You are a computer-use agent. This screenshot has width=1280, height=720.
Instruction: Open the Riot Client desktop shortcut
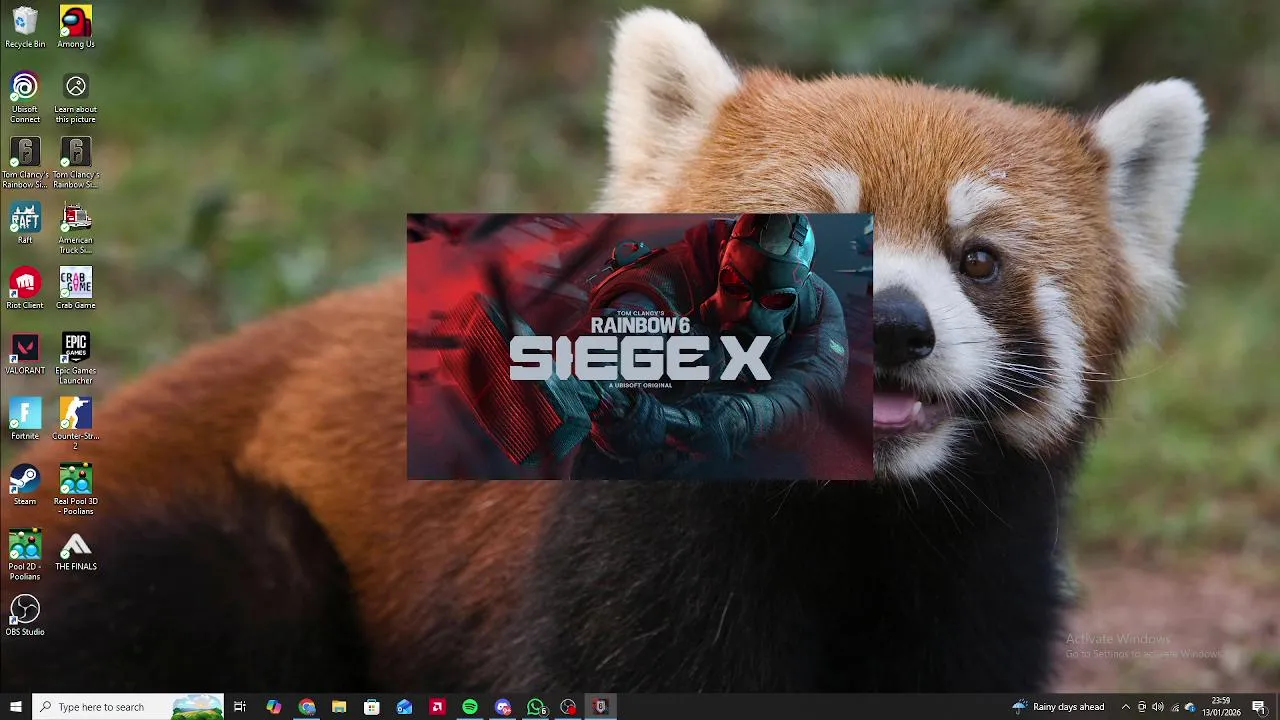click(x=25, y=288)
